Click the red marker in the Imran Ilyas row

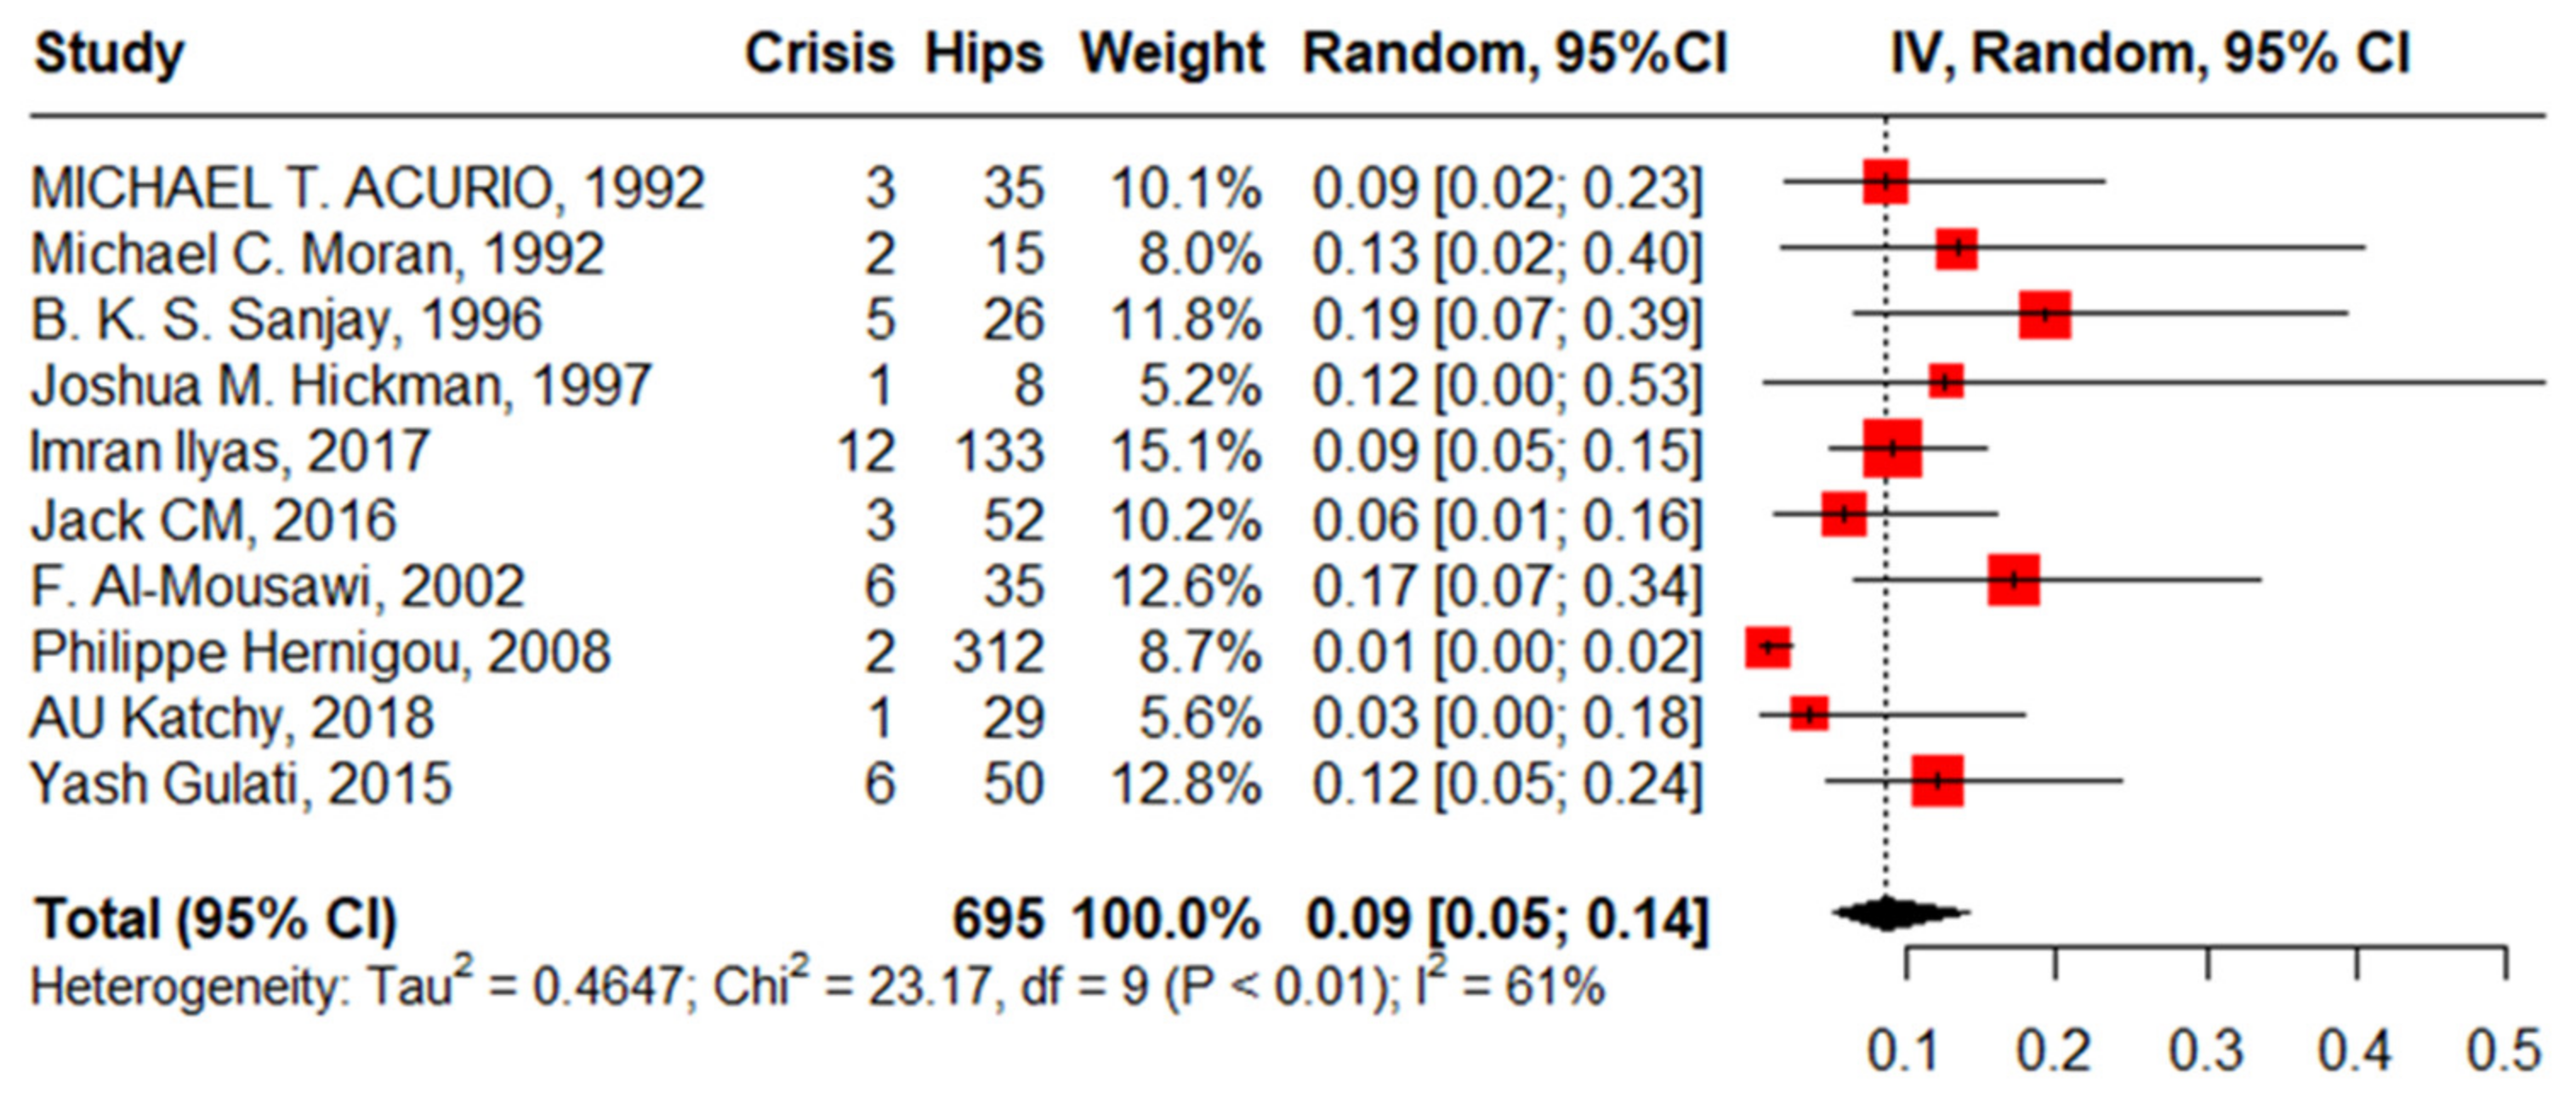pos(1892,448)
